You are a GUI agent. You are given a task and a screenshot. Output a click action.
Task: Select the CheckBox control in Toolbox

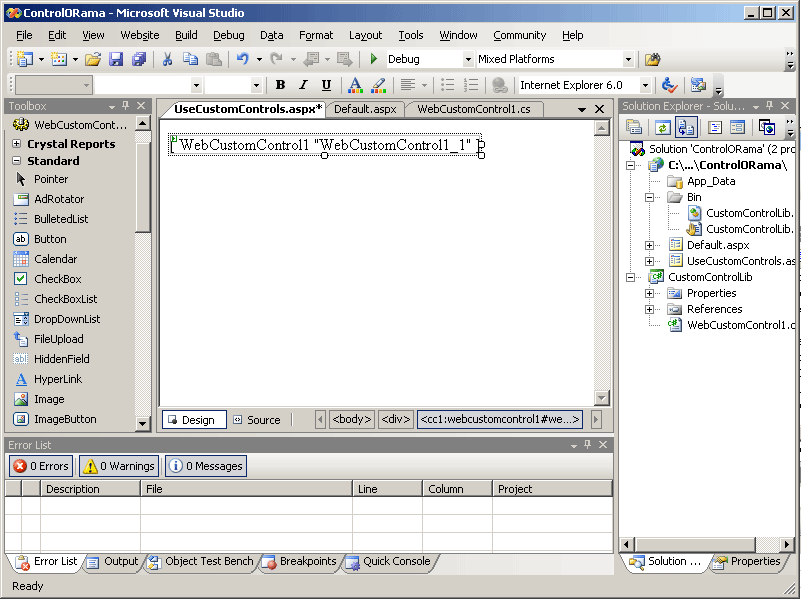coord(57,279)
